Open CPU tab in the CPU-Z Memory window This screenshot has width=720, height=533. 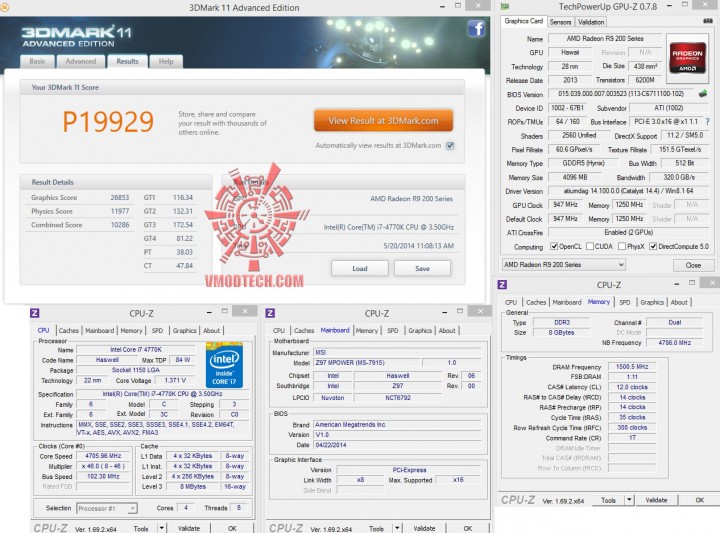[x=511, y=302]
